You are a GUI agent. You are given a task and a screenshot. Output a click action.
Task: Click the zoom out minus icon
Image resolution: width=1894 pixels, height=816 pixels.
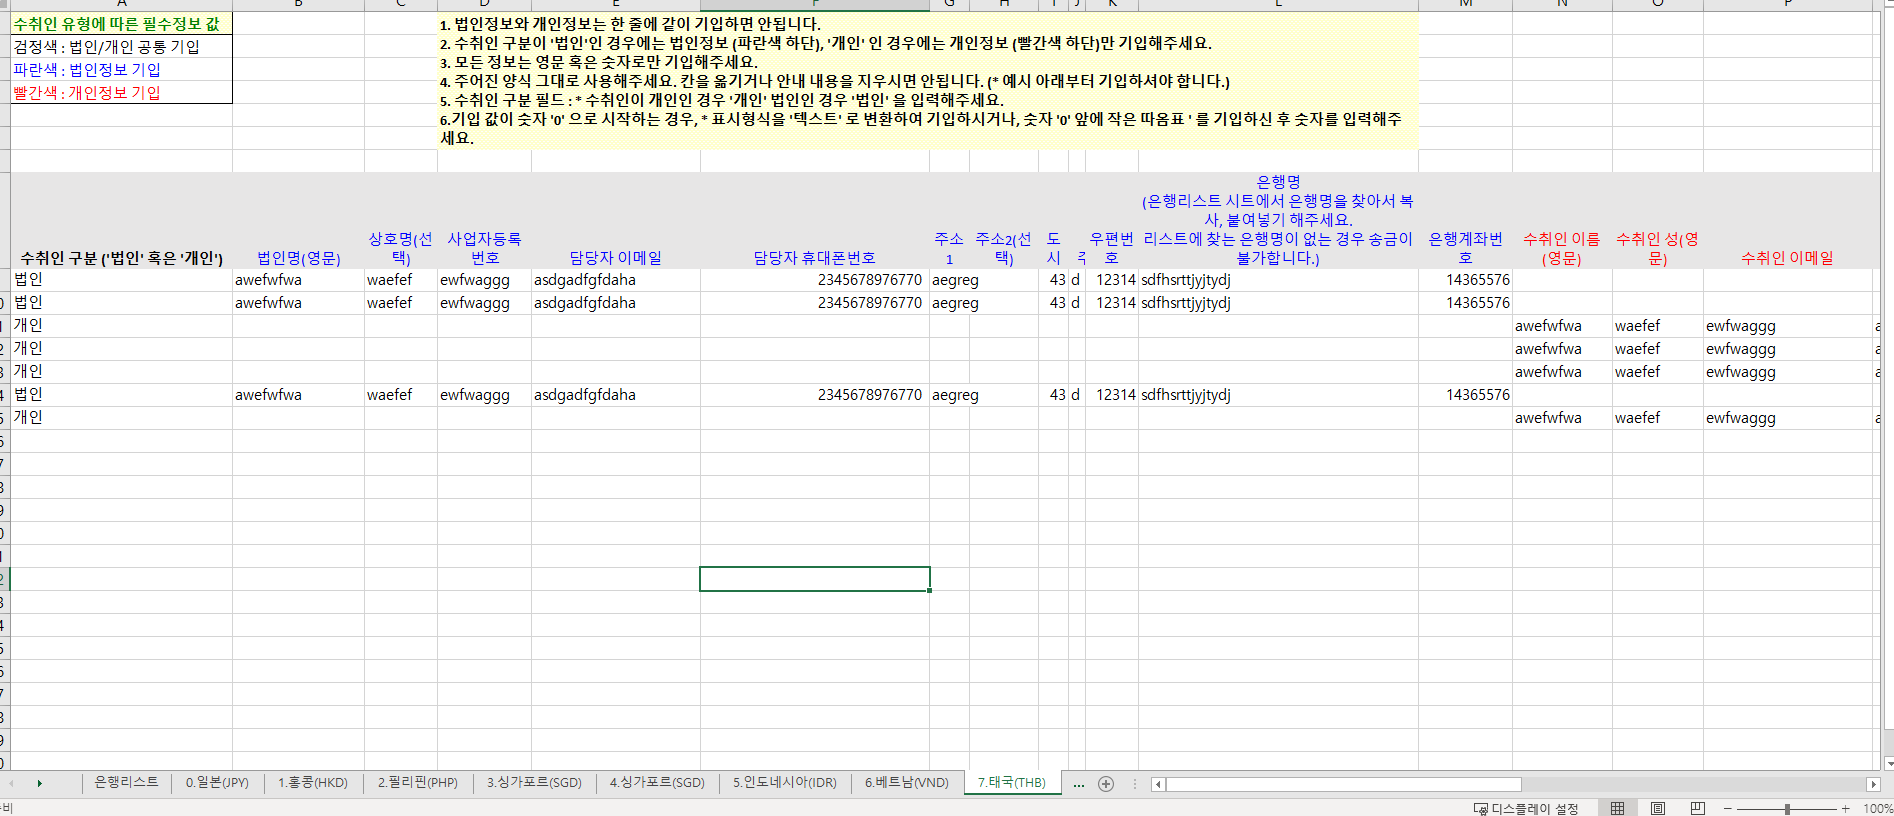[x=1728, y=808]
